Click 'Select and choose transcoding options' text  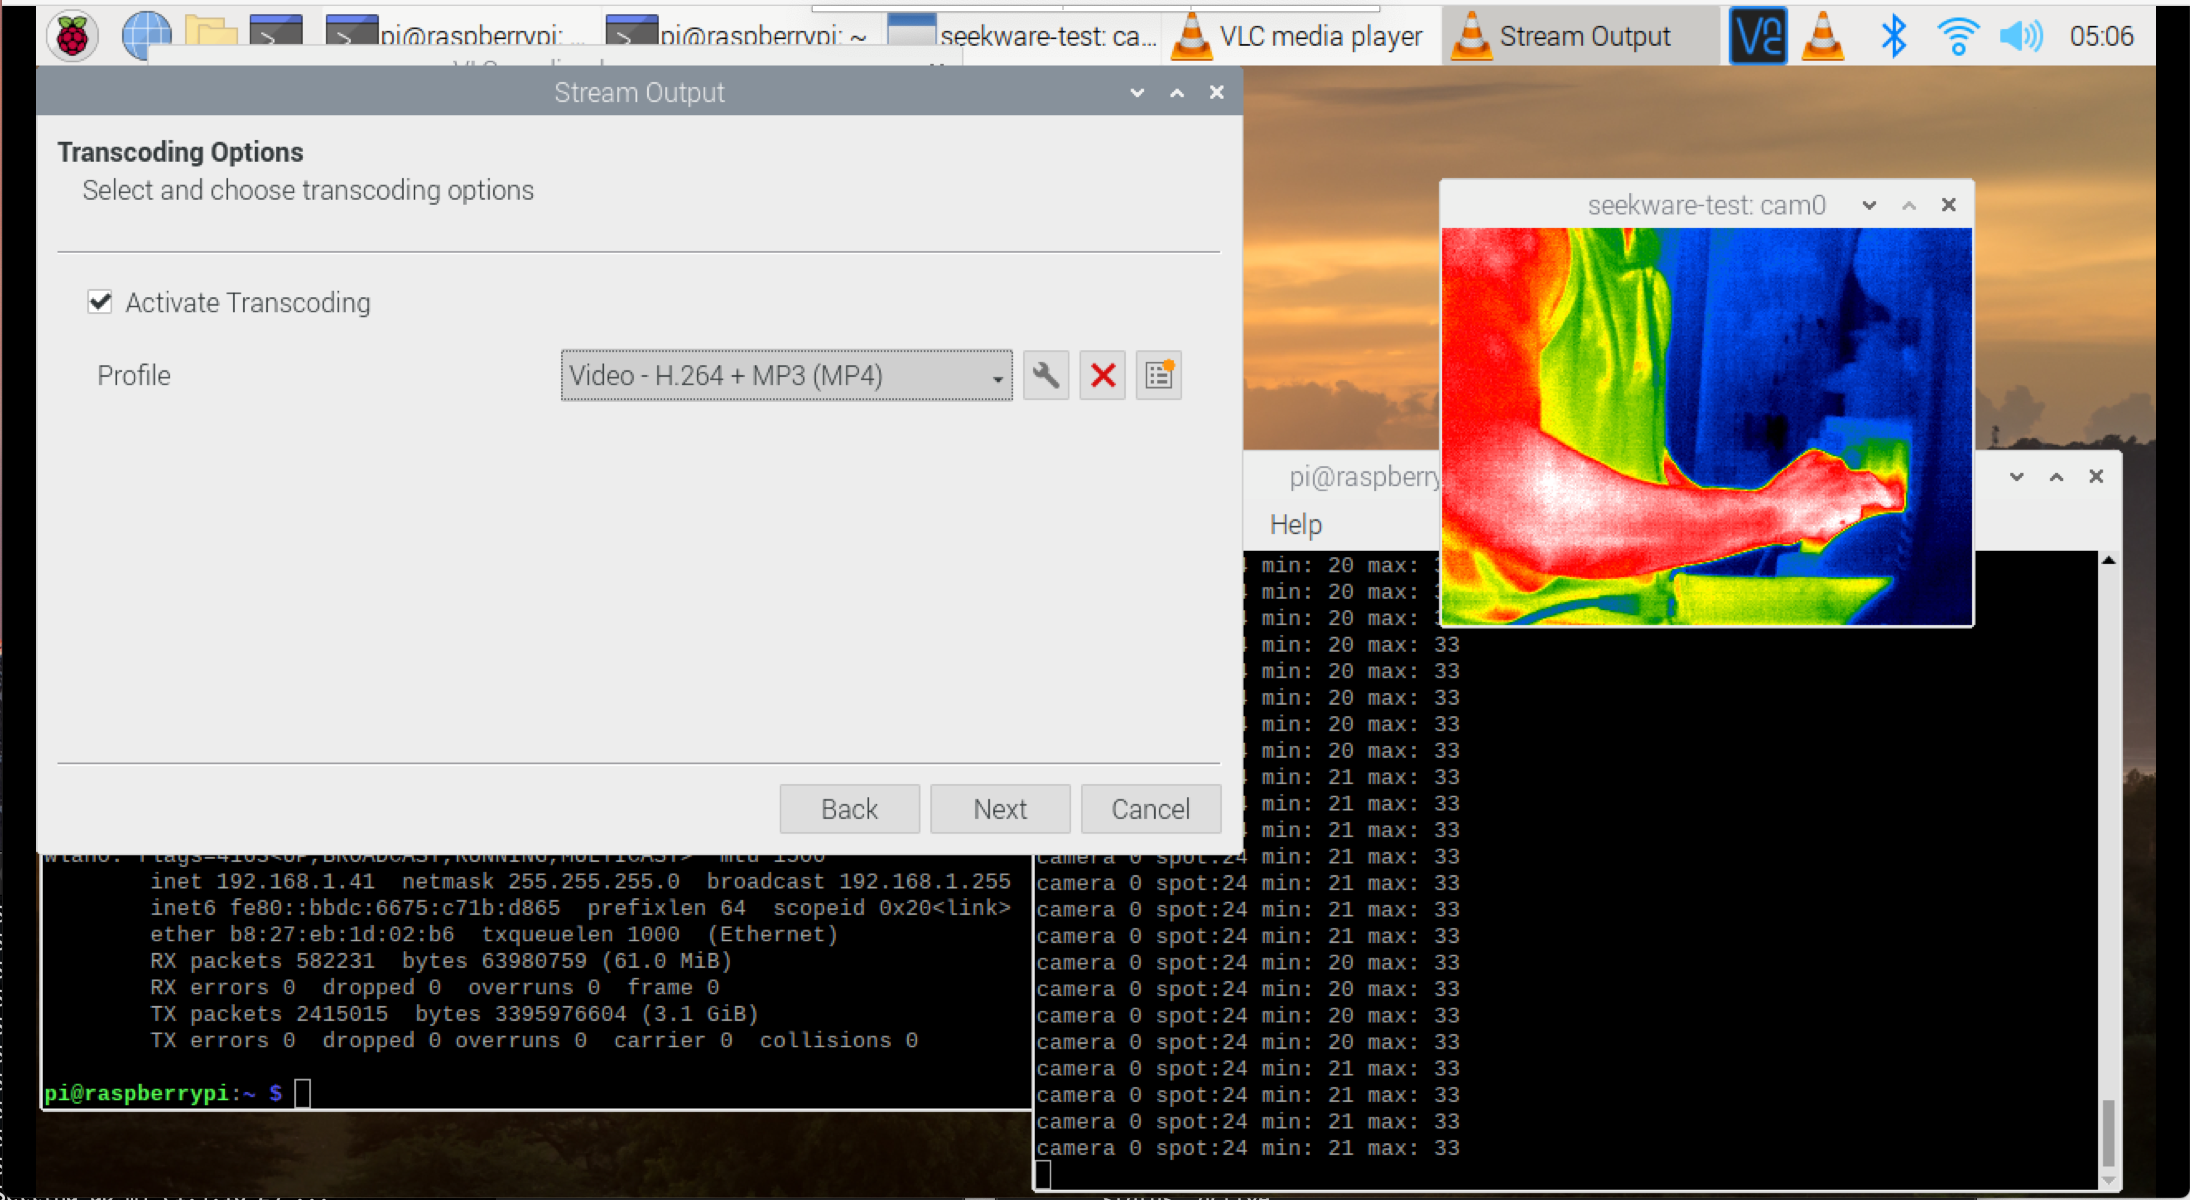coord(308,190)
